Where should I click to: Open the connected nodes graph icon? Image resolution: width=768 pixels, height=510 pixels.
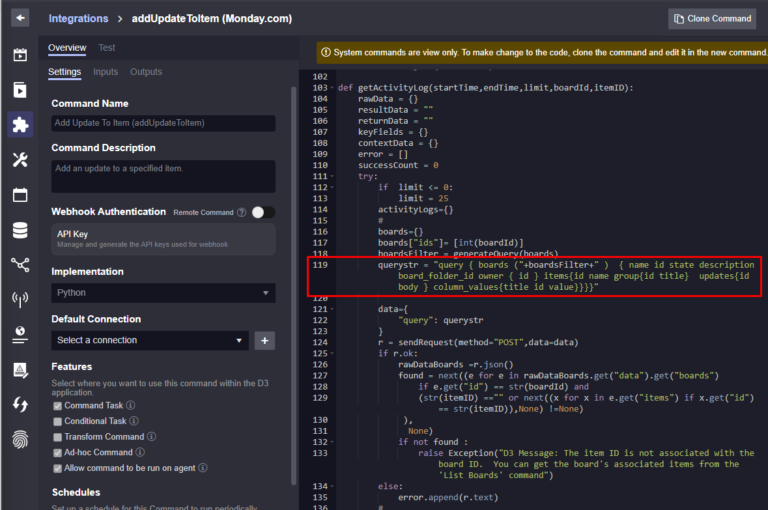20,265
